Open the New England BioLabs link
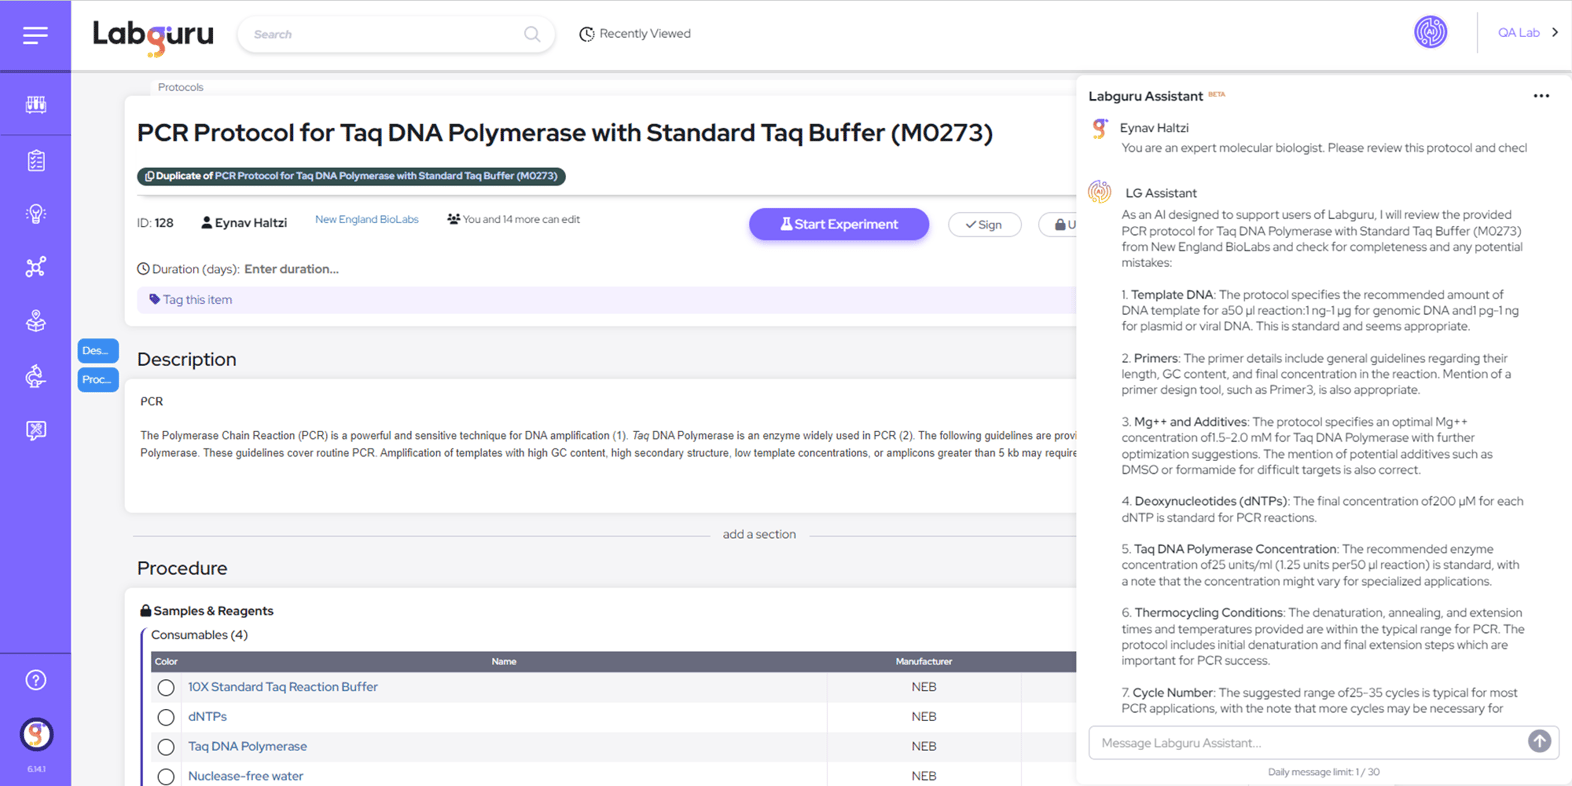The width and height of the screenshot is (1572, 786). 366,220
